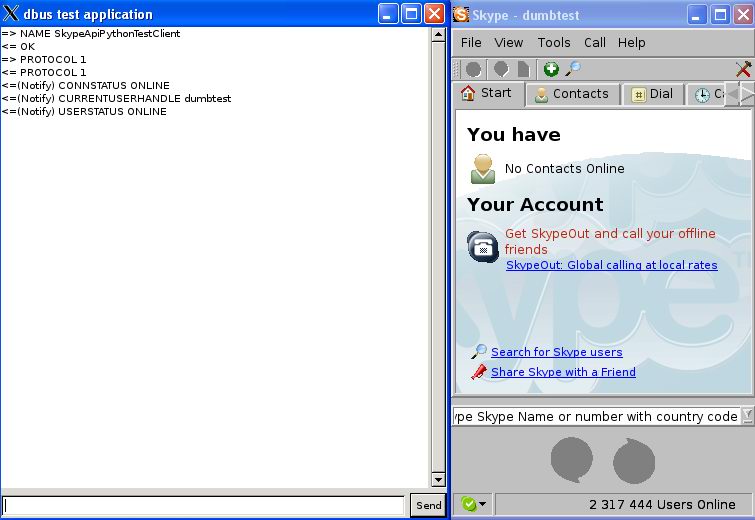Click the contact avatar beside No Contacts Online

click(482, 169)
